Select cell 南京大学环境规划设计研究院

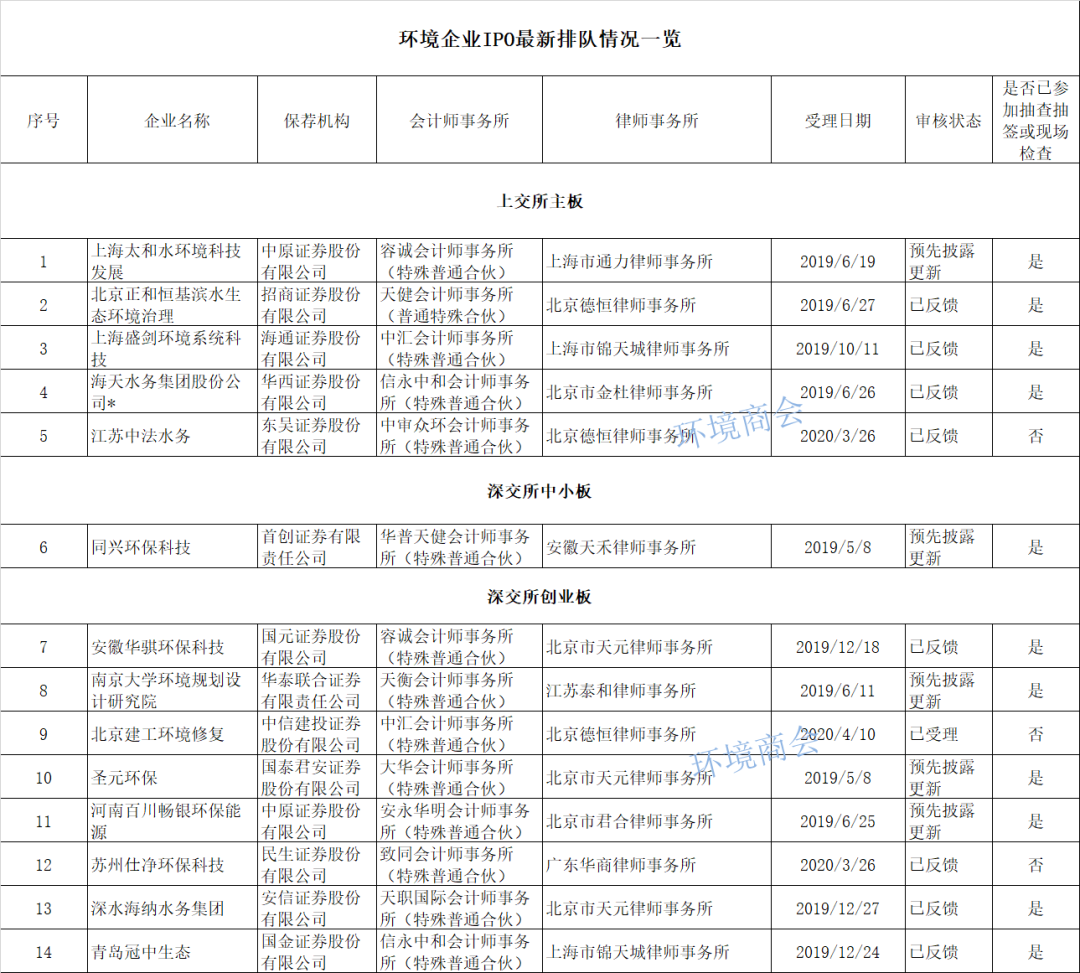[172, 690]
